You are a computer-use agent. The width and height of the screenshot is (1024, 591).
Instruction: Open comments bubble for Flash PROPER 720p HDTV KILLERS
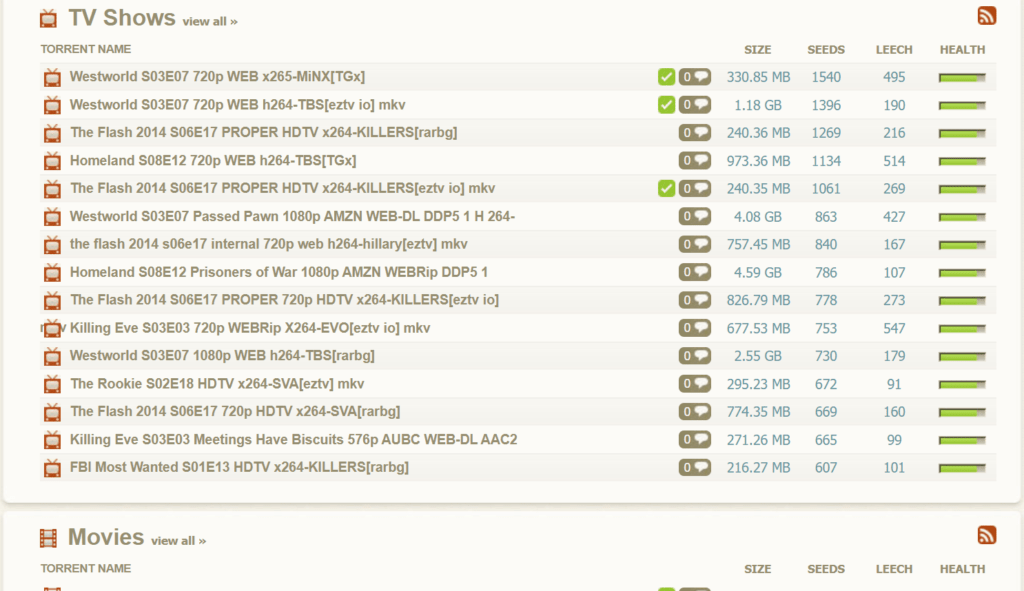(695, 300)
